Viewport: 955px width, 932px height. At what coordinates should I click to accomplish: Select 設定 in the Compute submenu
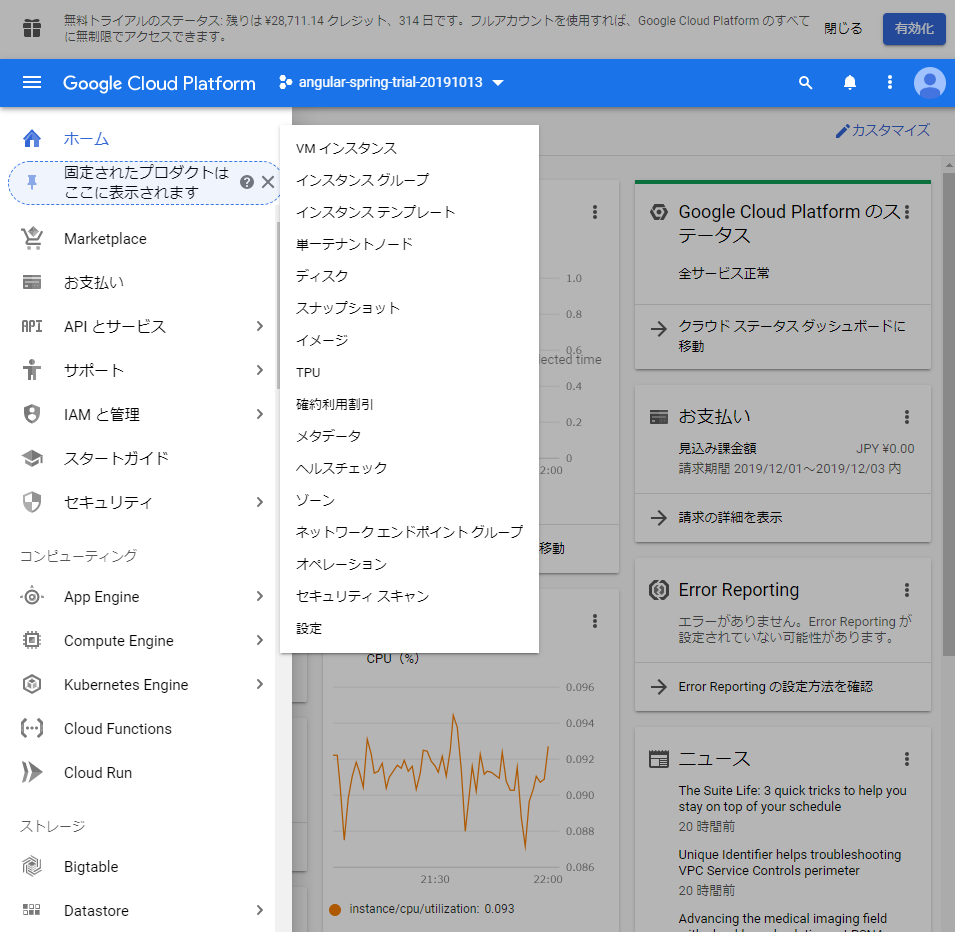(409, 628)
